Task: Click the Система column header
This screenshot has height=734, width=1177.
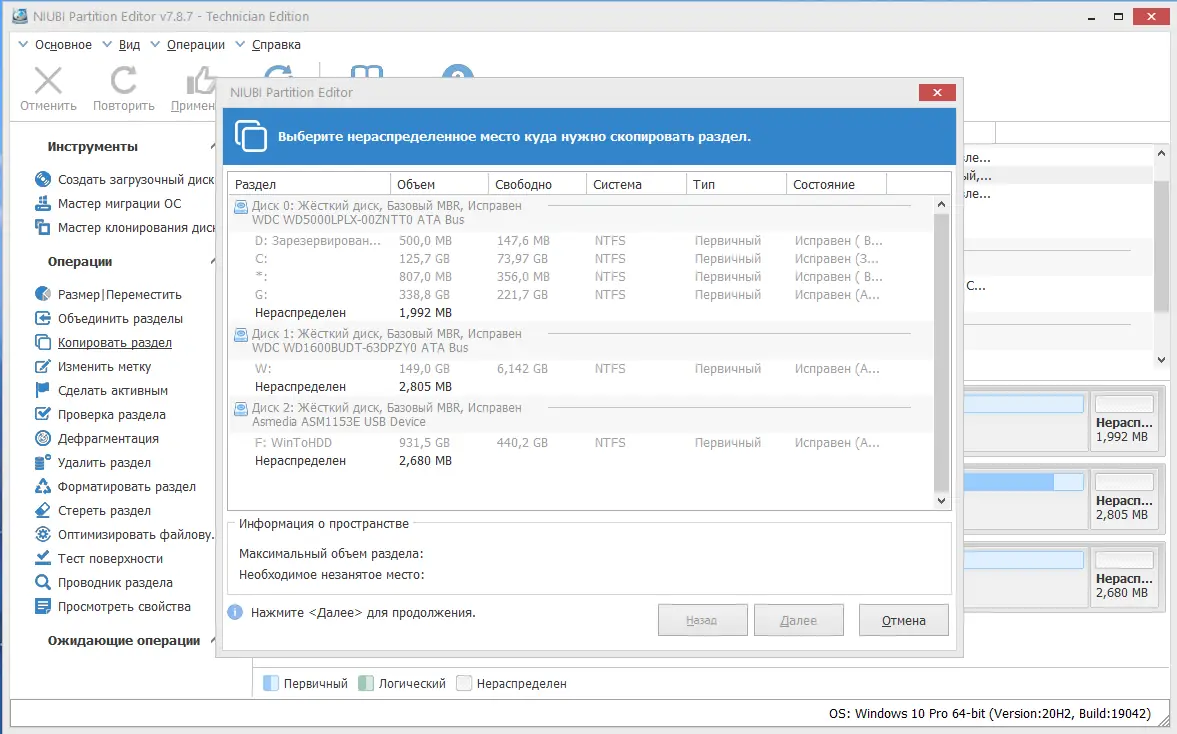Action: pyautogui.click(x=636, y=184)
